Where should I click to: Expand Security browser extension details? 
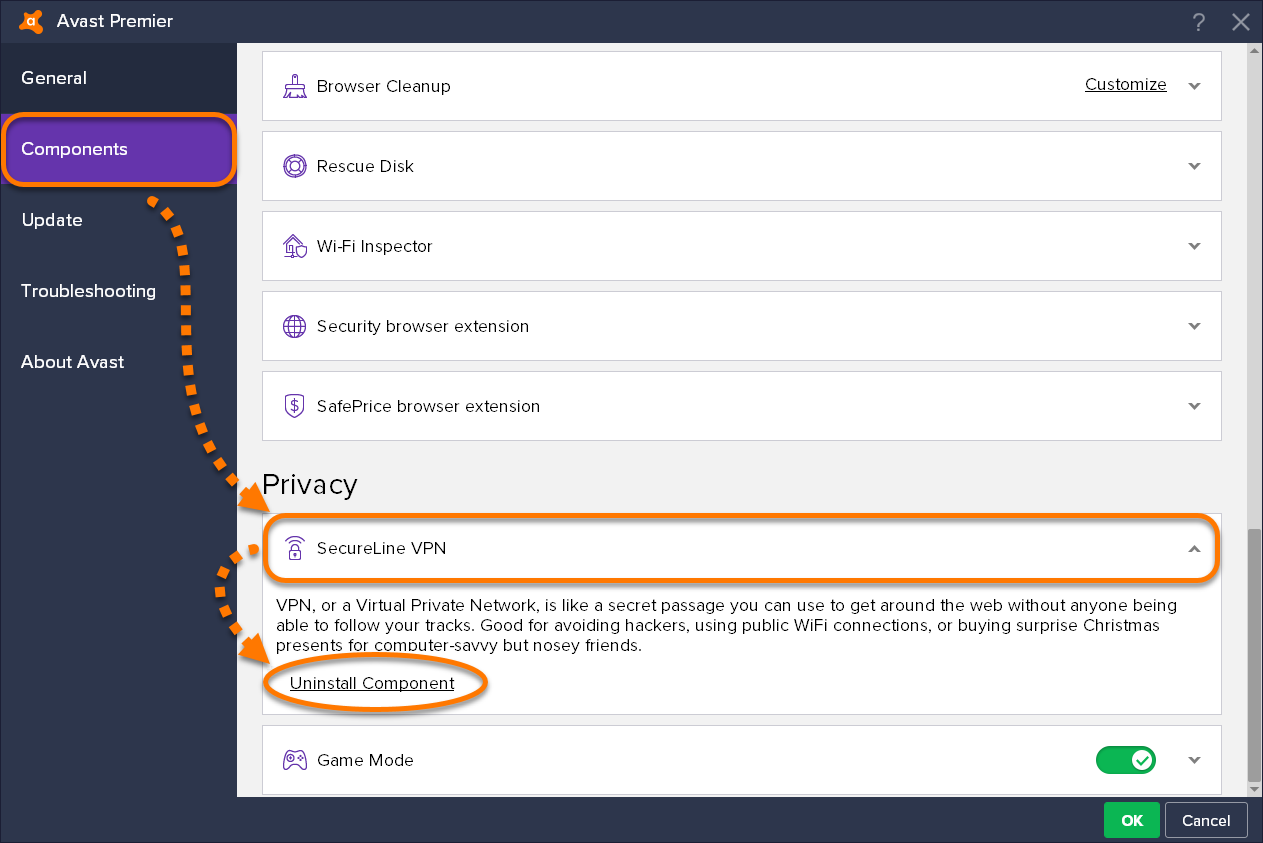(1194, 326)
